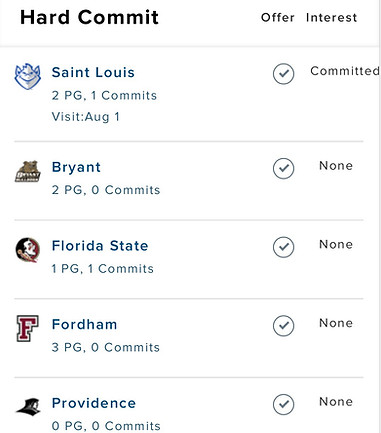381x433 pixels.
Task: Click the Providence Friars logo
Action: point(28,406)
